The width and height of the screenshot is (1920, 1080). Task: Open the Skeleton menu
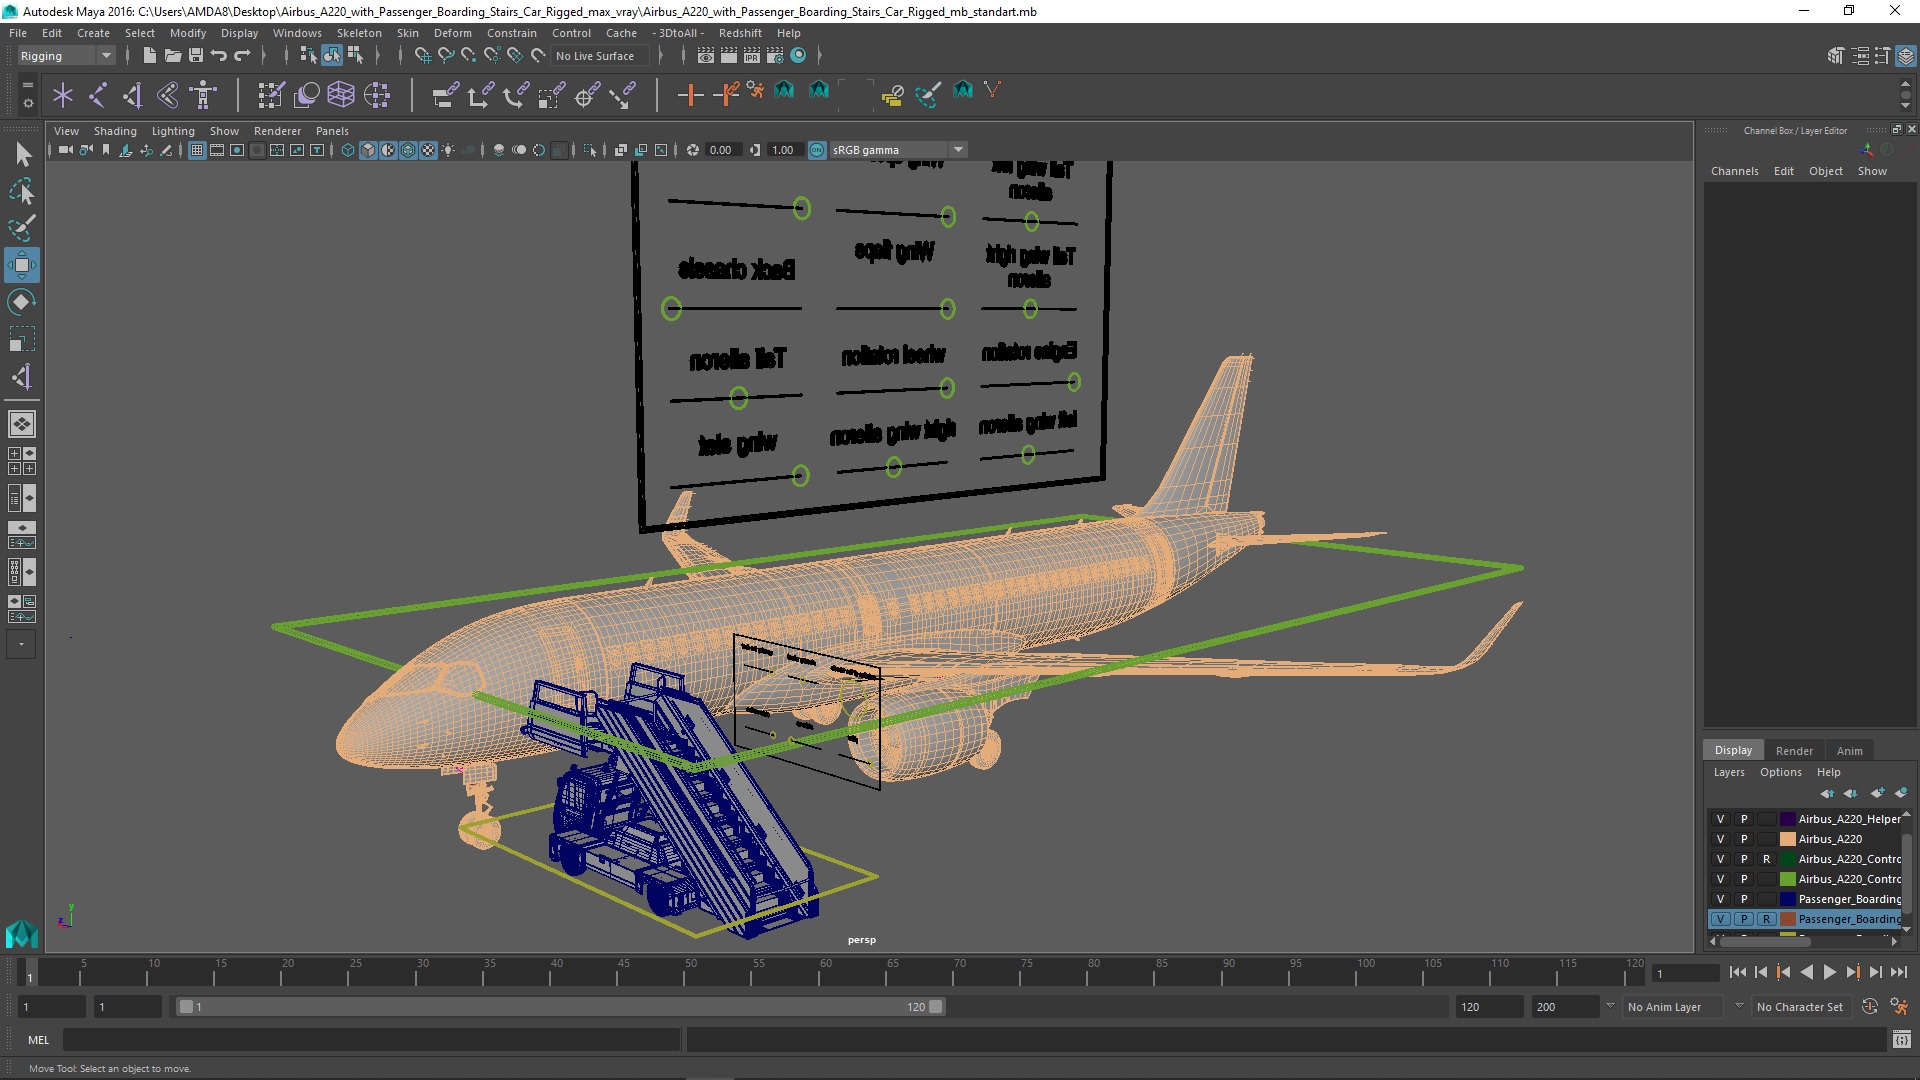[x=359, y=33]
